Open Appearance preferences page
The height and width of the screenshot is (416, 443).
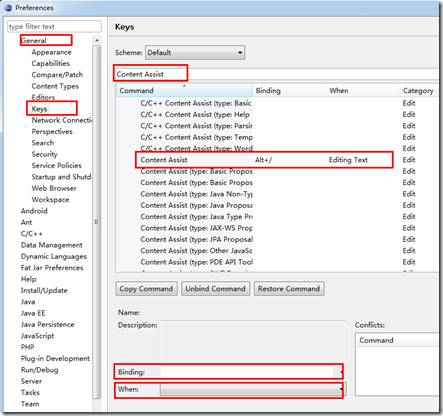point(51,52)
